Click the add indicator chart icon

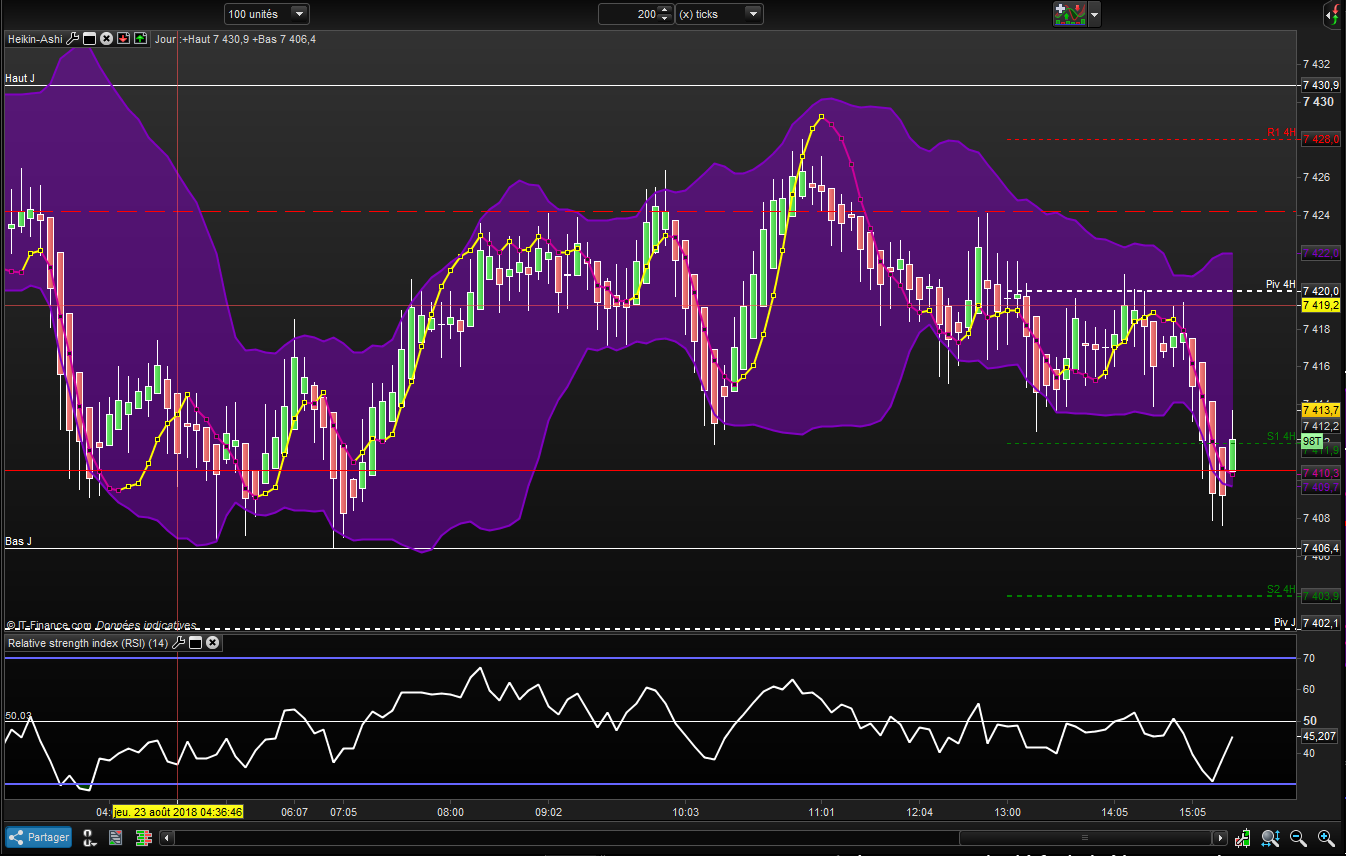[1069, 14]
